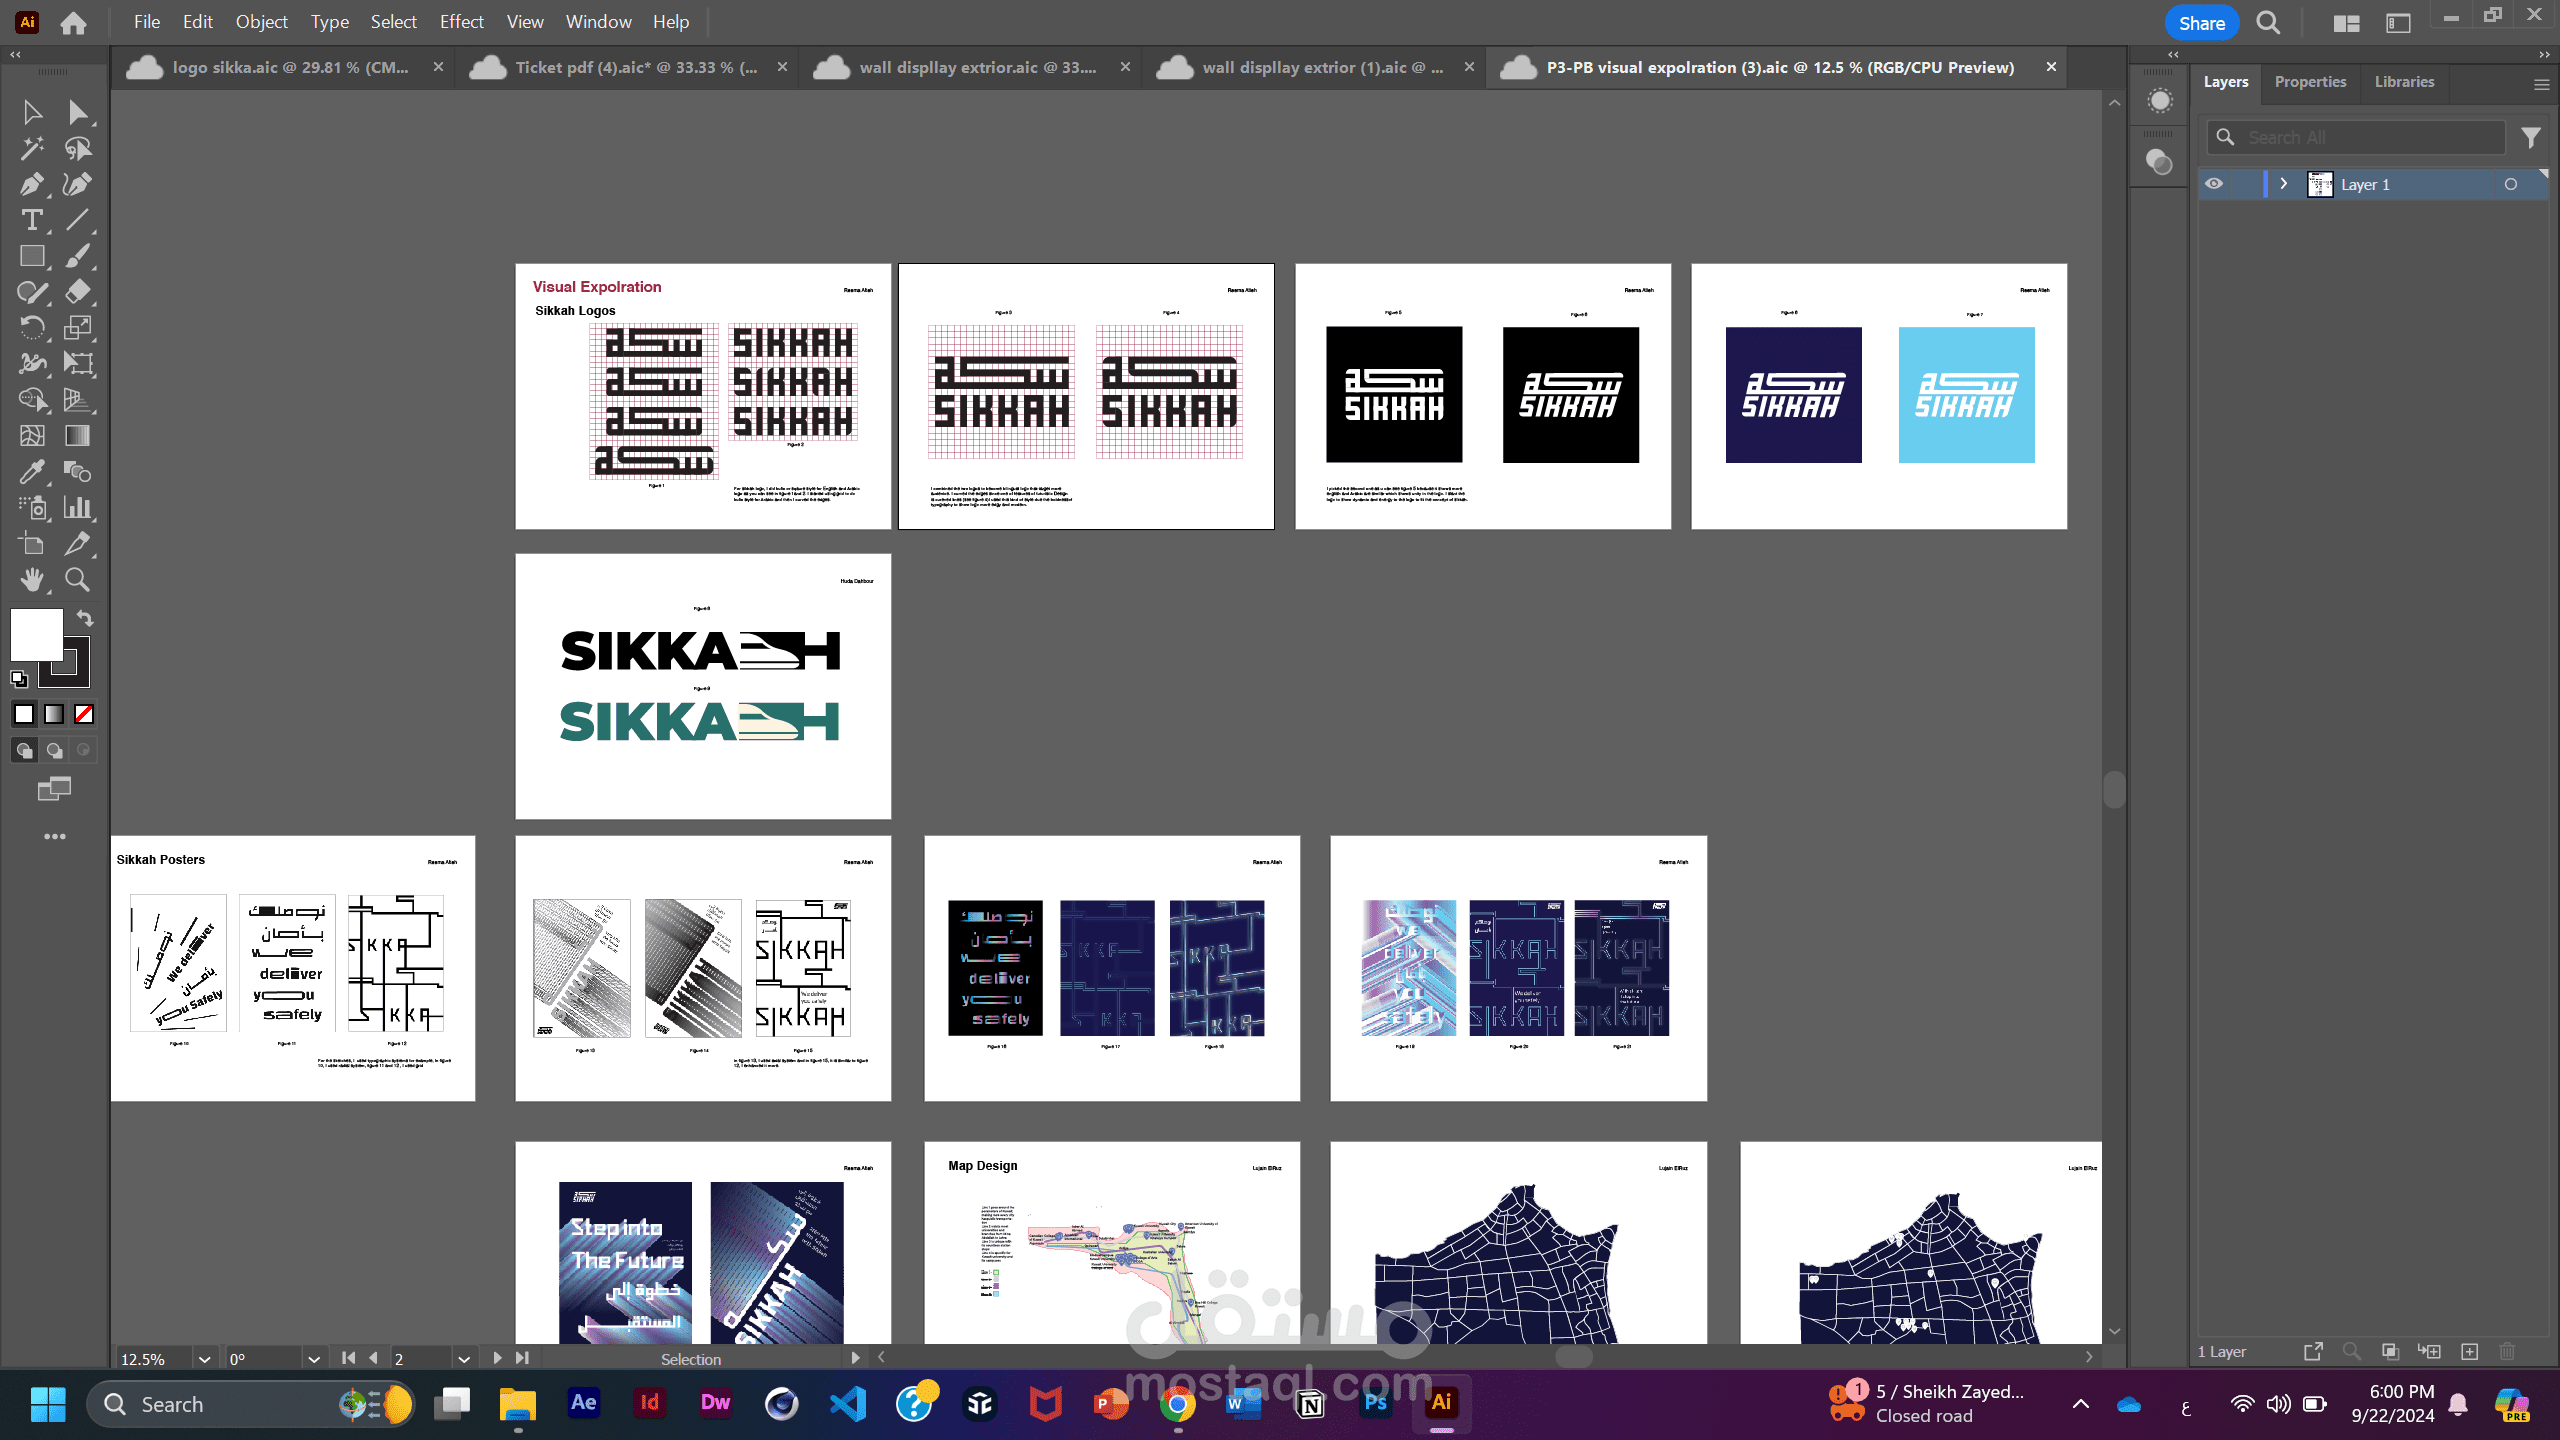2560x1440 pixels.
Task: Open the zoom level dropdown
Action: click(x=204, y=1359)
